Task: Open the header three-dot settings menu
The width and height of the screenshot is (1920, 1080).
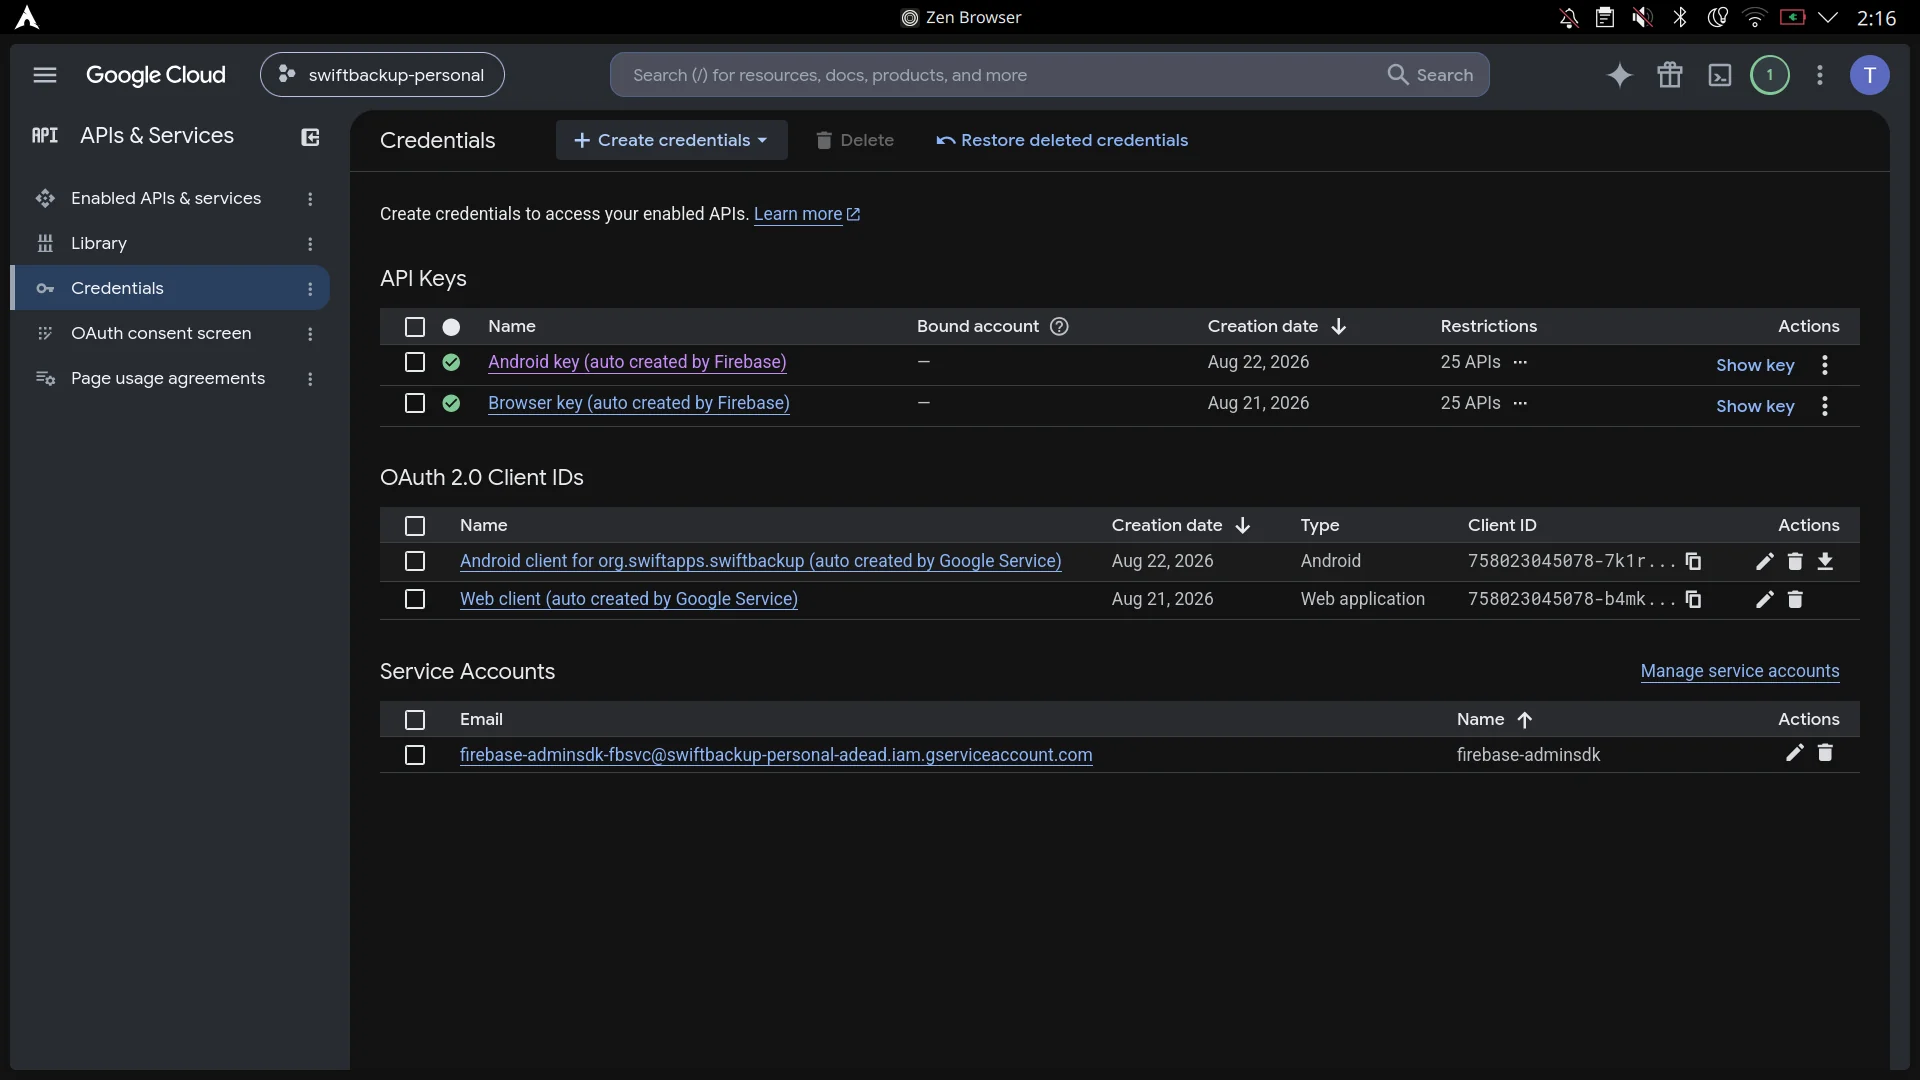Action: [1820, 75]
